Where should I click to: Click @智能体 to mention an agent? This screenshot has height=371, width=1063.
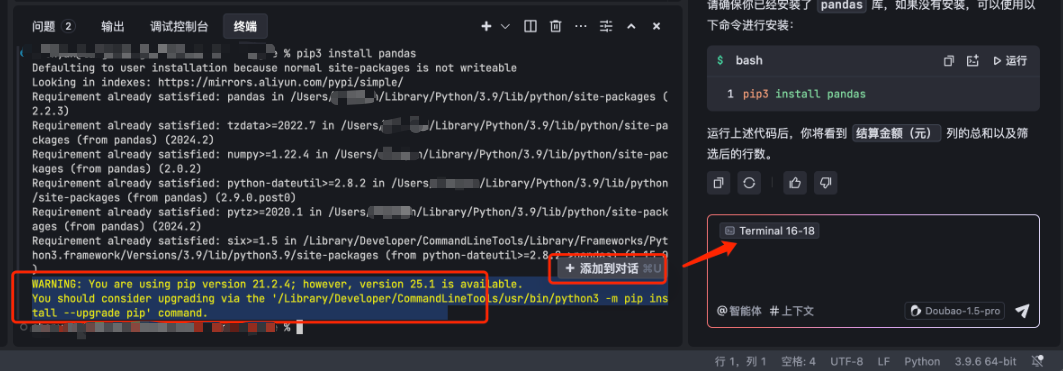(739, 311)
